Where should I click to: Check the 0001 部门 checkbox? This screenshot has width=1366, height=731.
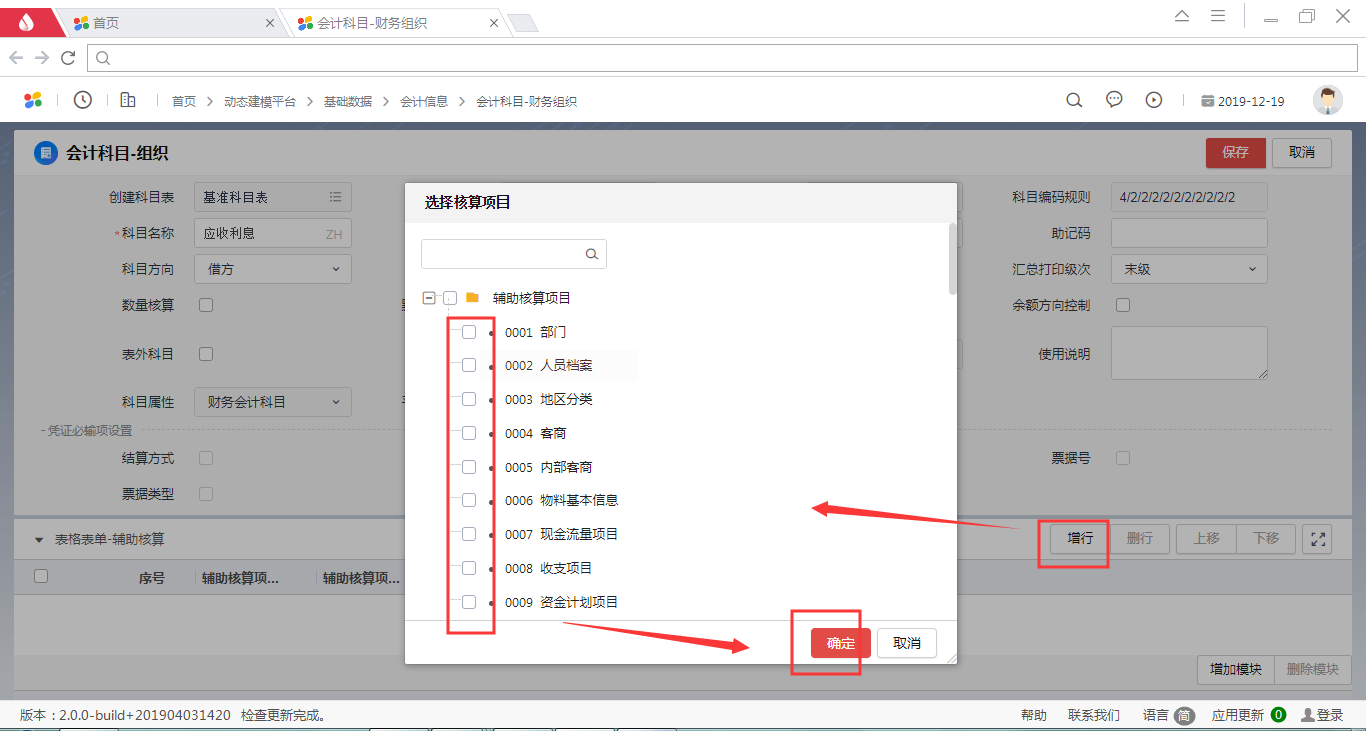coord(469,332)
